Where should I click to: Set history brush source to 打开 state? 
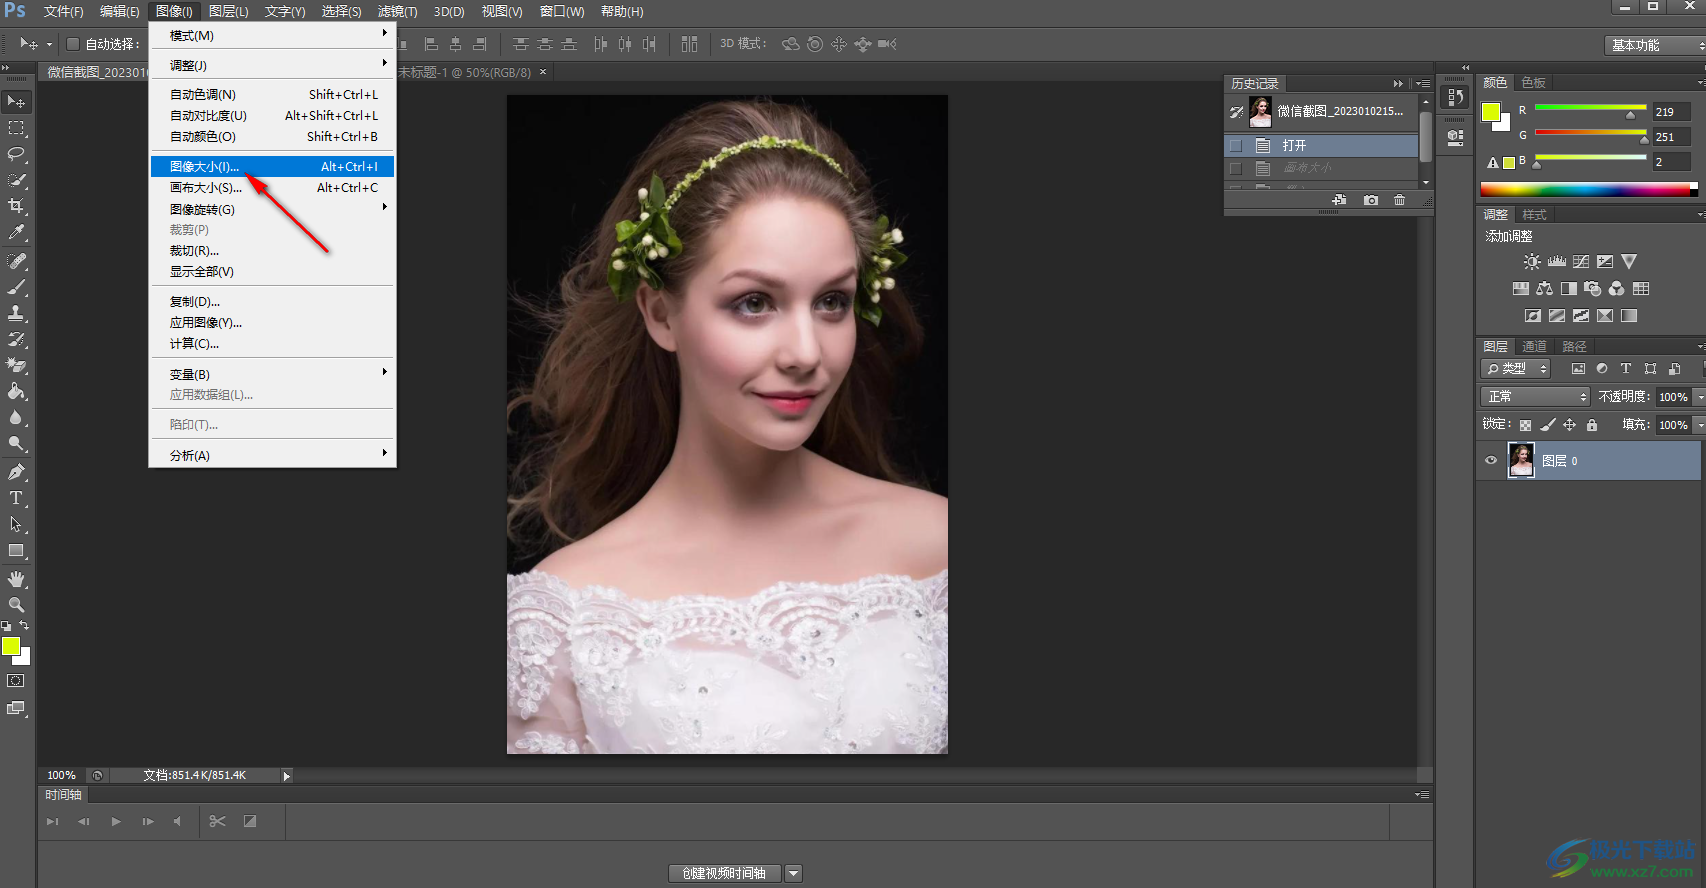1236,146
